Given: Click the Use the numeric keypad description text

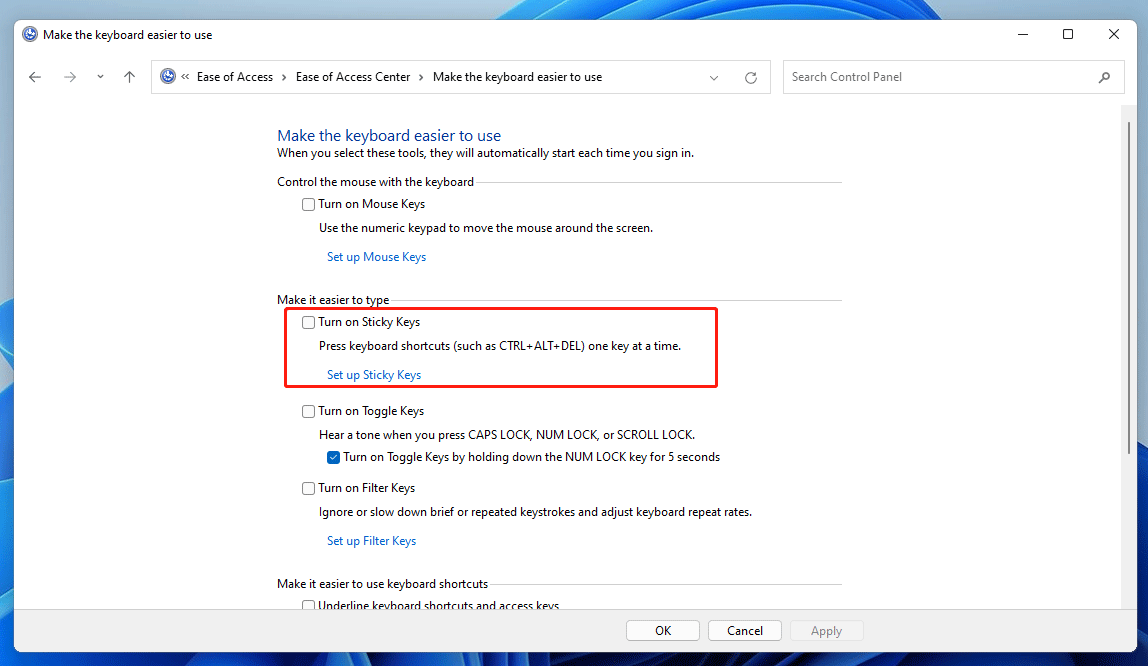Looking at the screenshot, I should point(485,228).
